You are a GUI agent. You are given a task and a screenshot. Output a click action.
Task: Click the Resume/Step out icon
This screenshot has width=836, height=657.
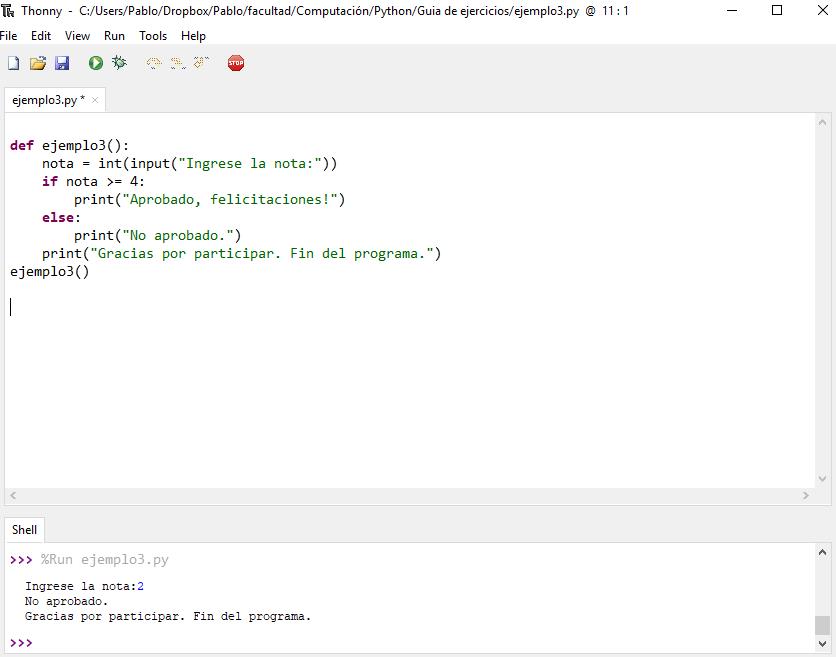(x=200, y=62)
